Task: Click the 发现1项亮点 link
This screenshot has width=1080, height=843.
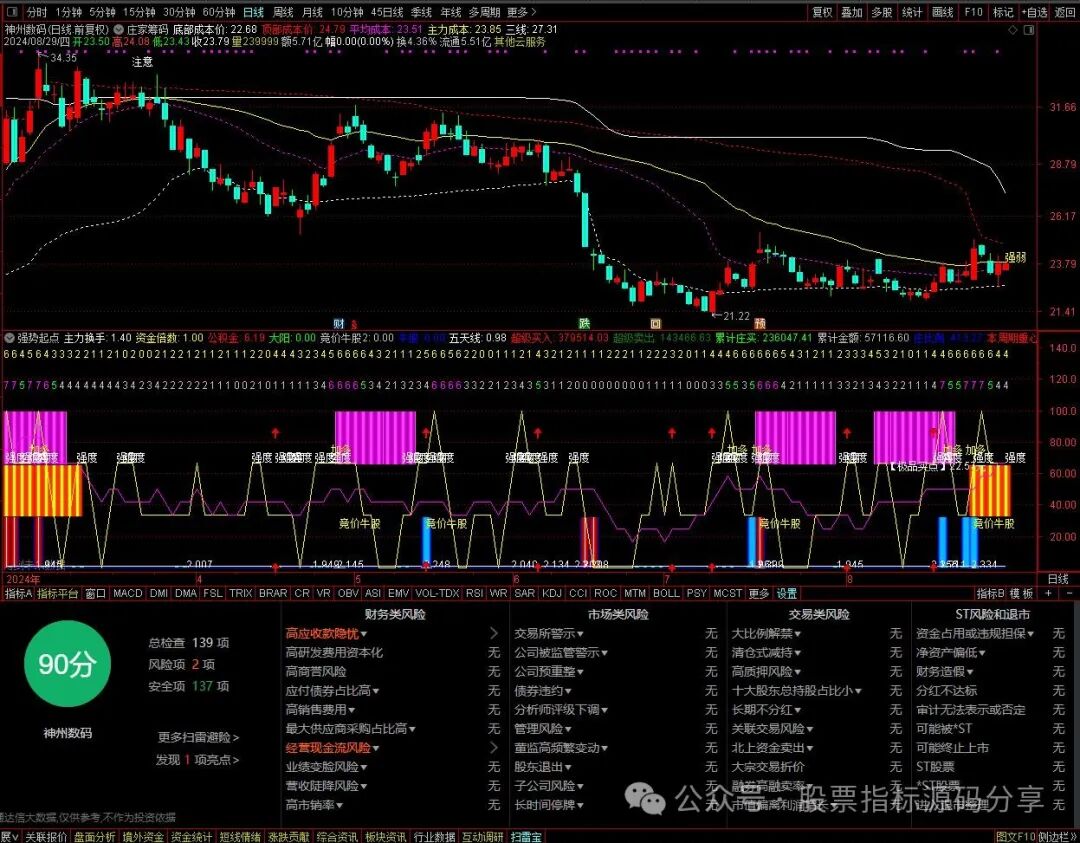Action: [x=198, y=760]
